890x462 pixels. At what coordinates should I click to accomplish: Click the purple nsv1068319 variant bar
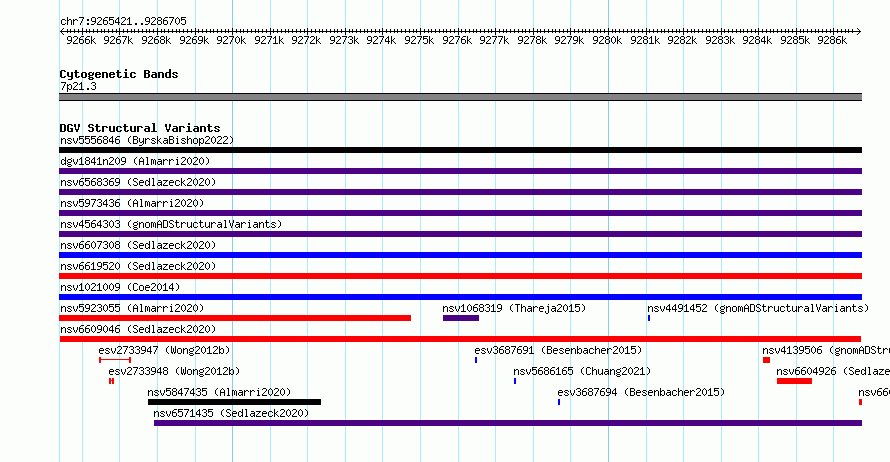click(461, 318)
